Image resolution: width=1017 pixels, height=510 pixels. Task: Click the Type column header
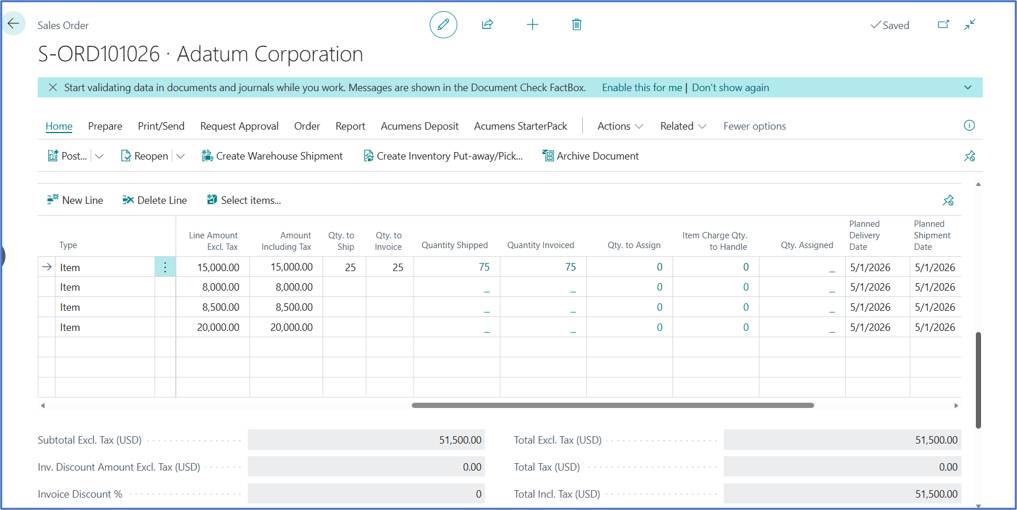pyautogui.click(x=68, y=245)
